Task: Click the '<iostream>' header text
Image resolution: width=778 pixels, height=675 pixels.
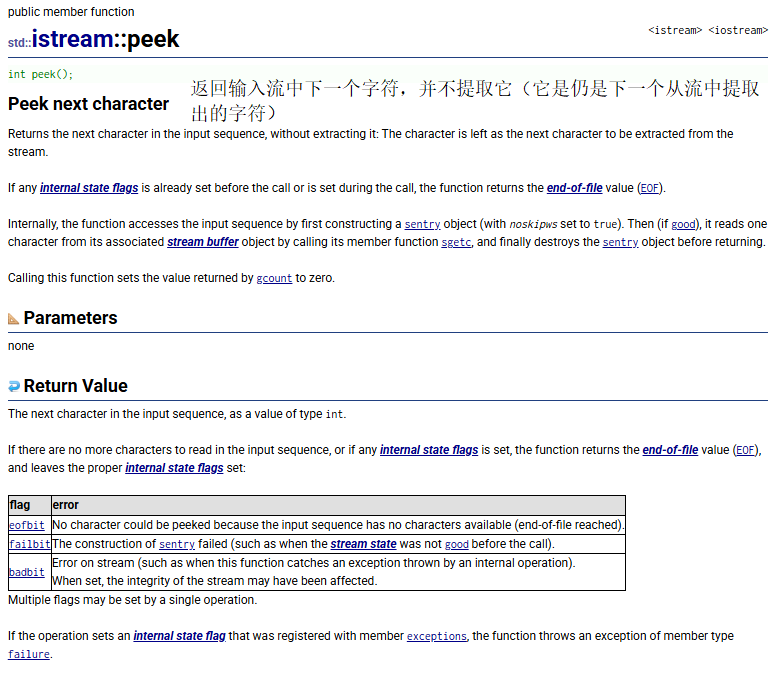Action: tap(738, 30)
